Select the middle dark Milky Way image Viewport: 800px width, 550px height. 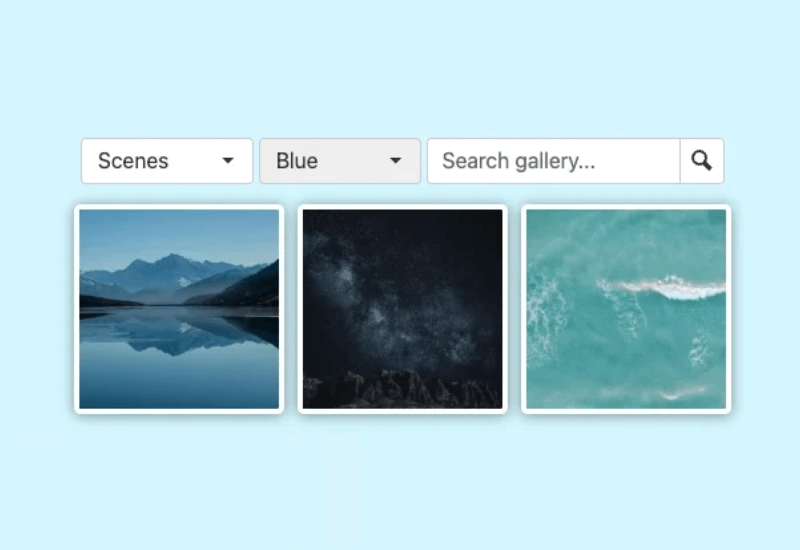403,309
